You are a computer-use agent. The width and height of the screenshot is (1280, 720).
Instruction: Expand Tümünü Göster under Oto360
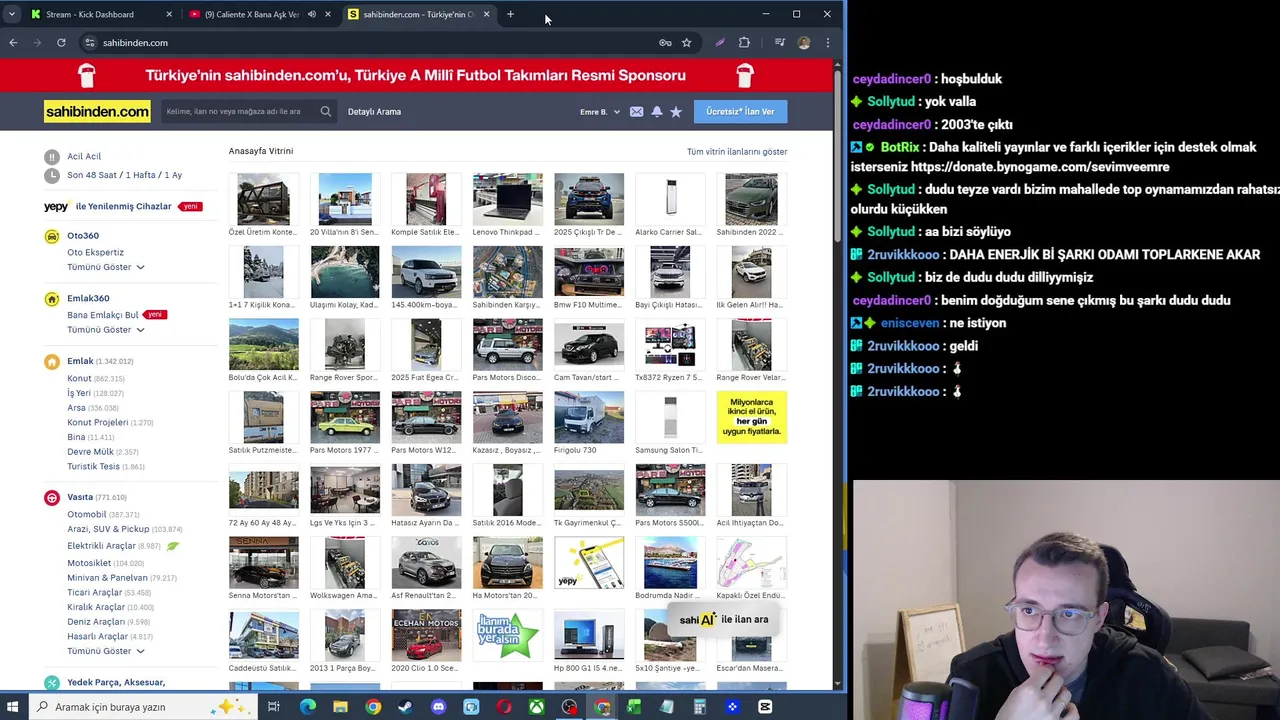point(106,267)
